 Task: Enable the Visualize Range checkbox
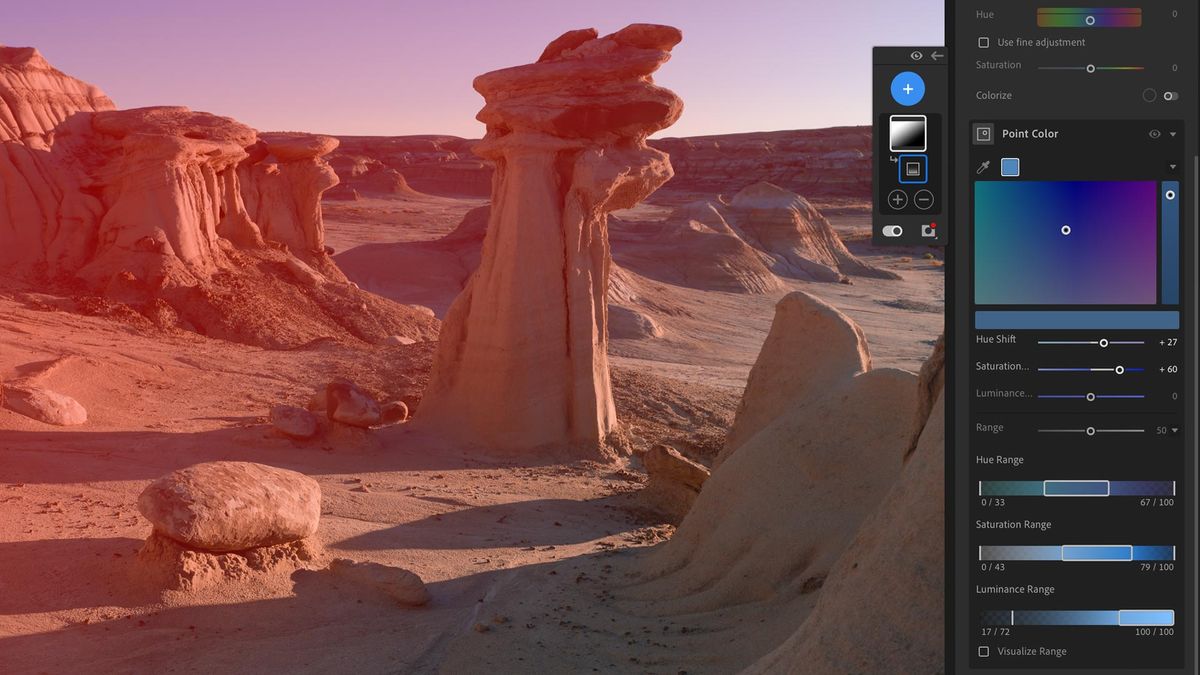[x=983, y=651]
